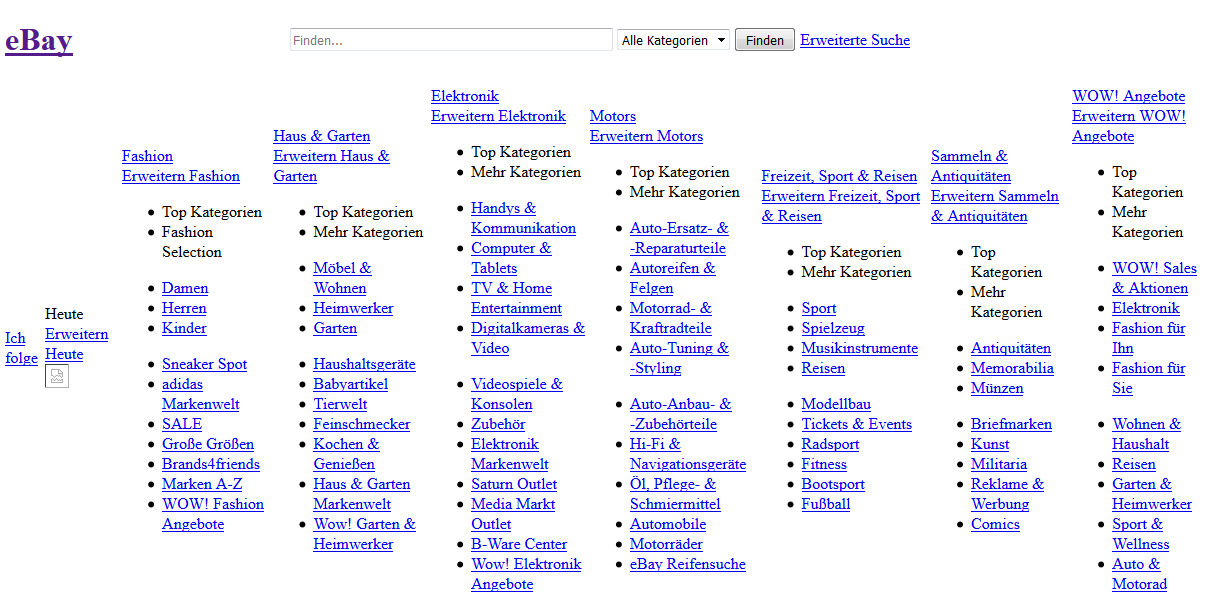Expand WOW! Angebote via its Erweitern link
Screen dimensions: 1208x602
click(1128, 126)
